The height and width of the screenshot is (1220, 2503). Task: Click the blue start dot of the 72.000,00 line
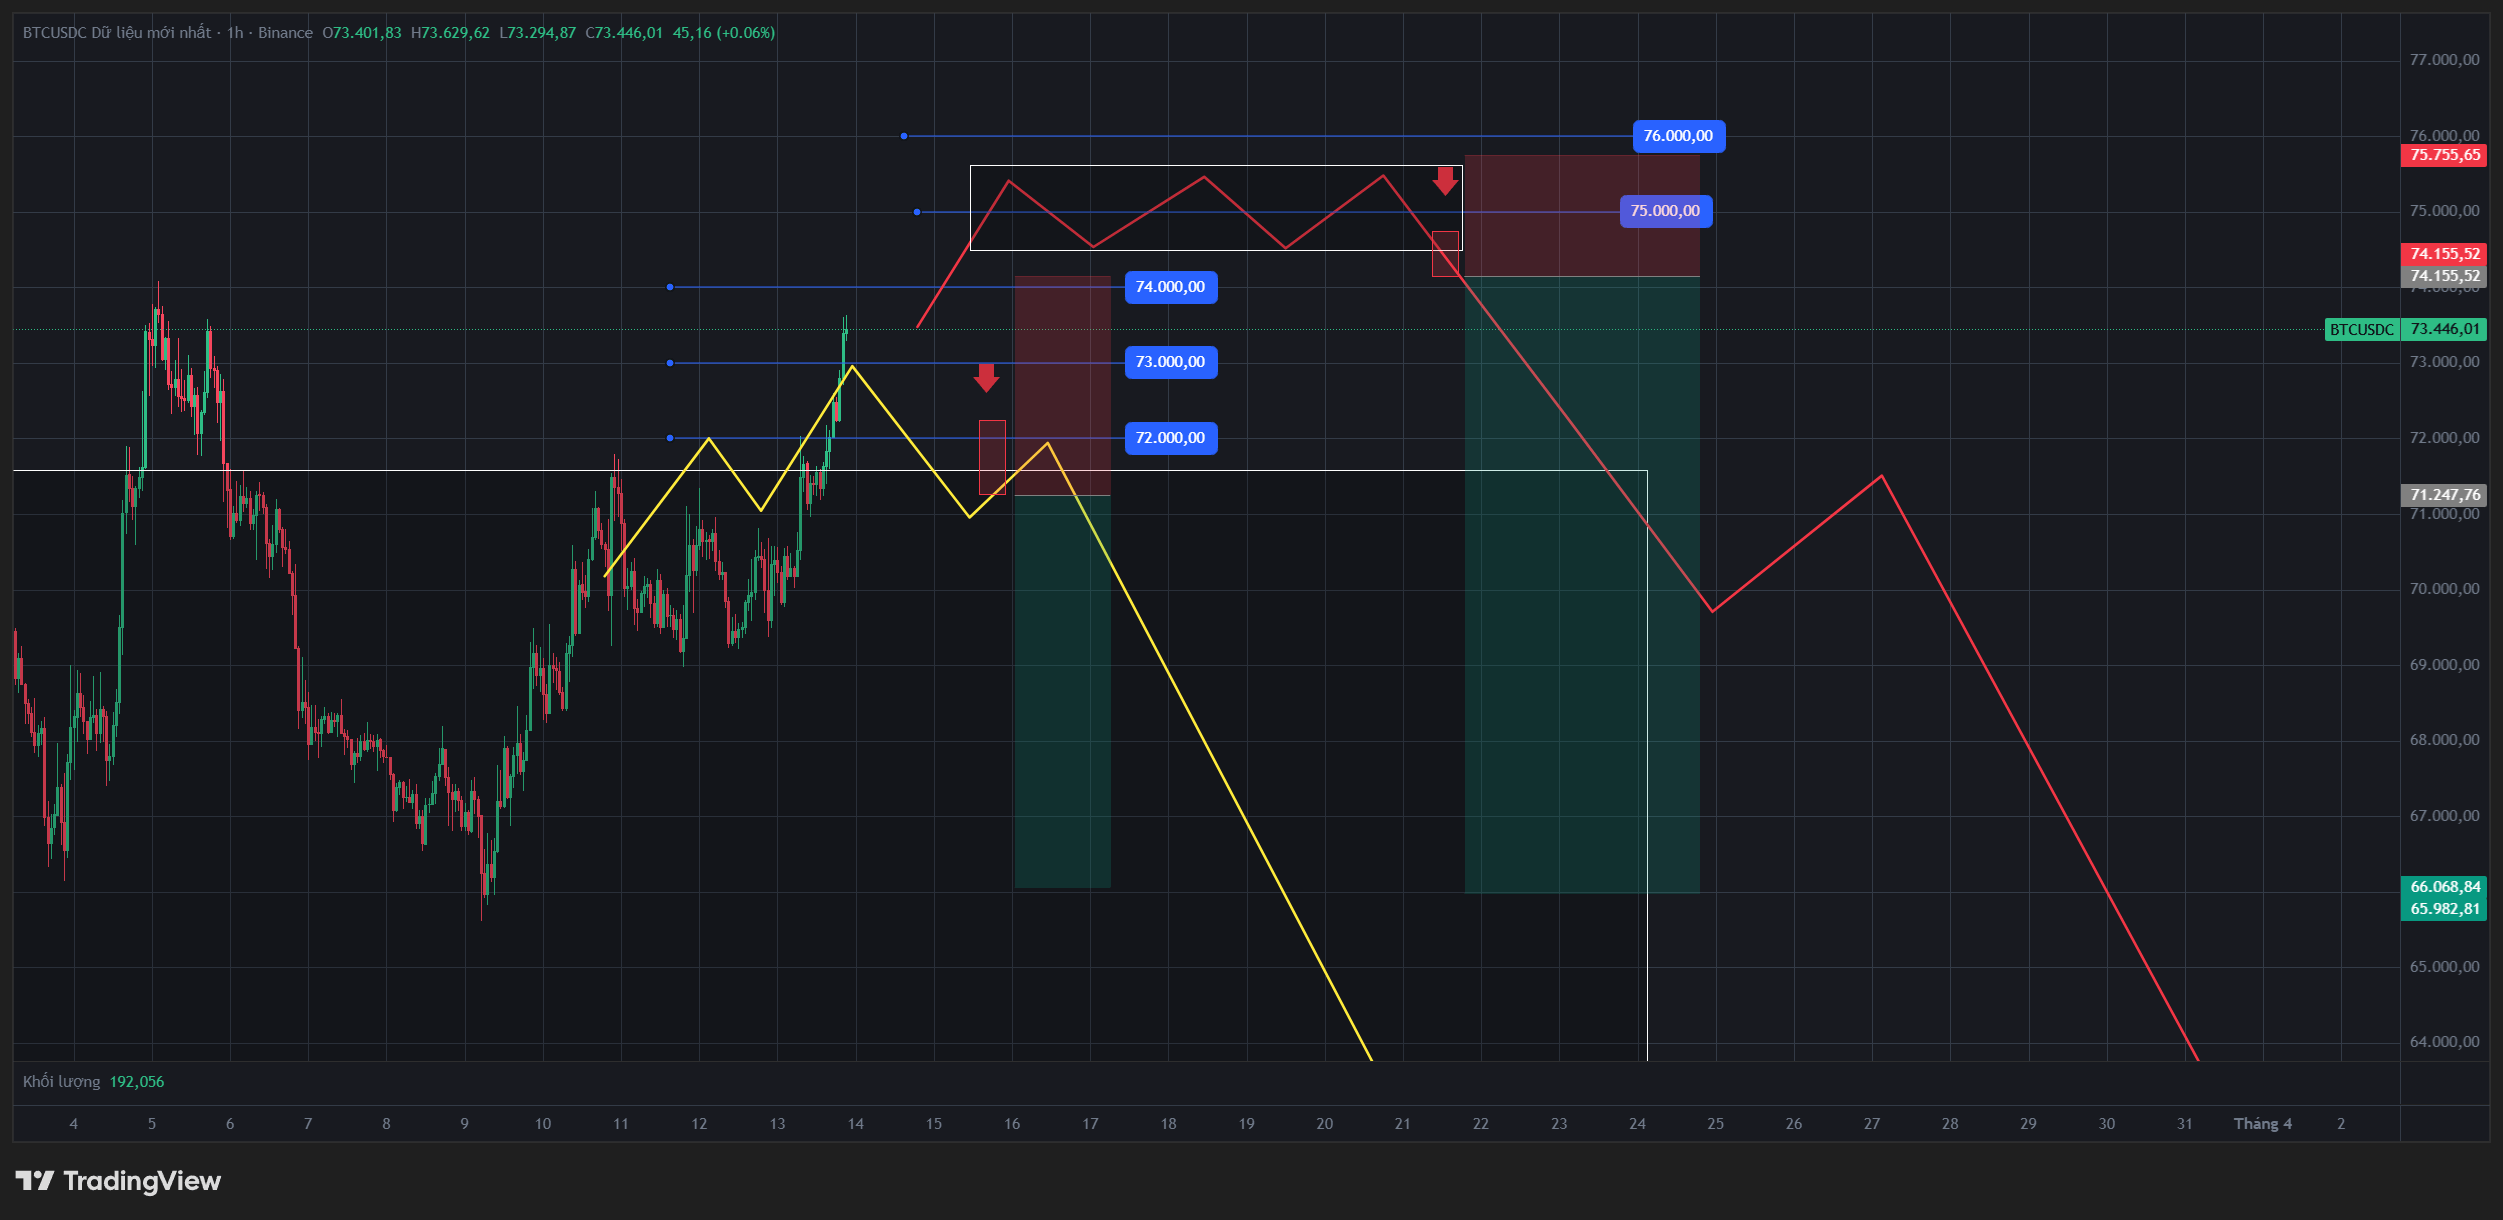[670, 438]
